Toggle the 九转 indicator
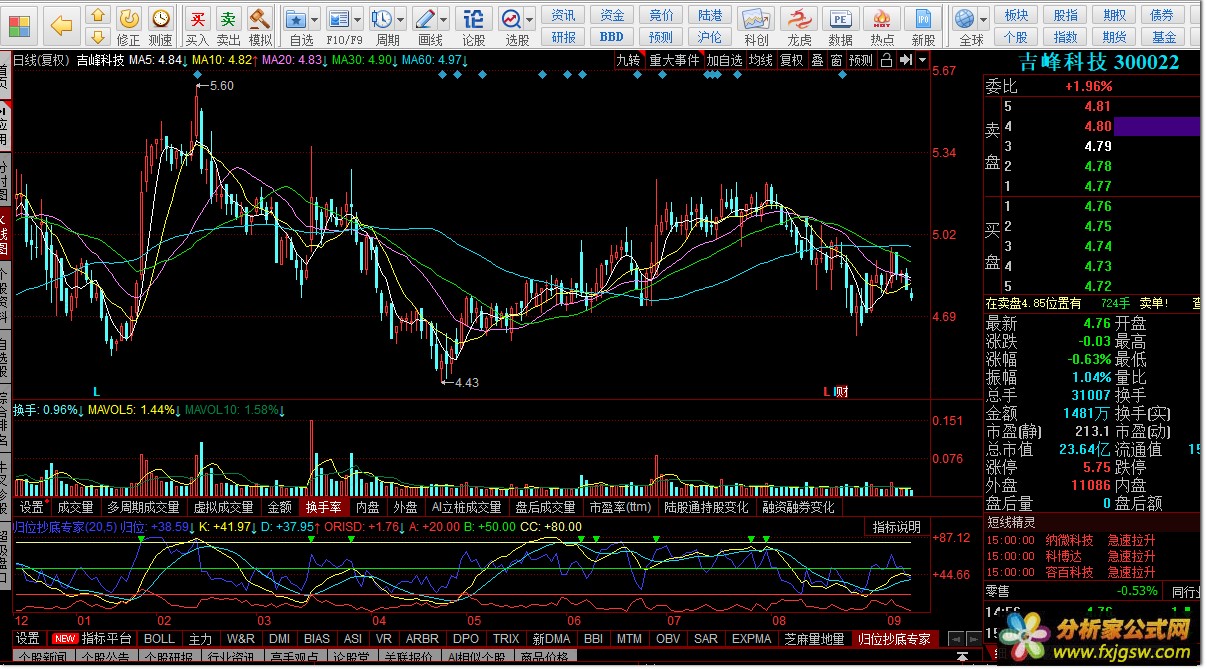This screenshot has height=669, width=1207. (x=628, y=60)
